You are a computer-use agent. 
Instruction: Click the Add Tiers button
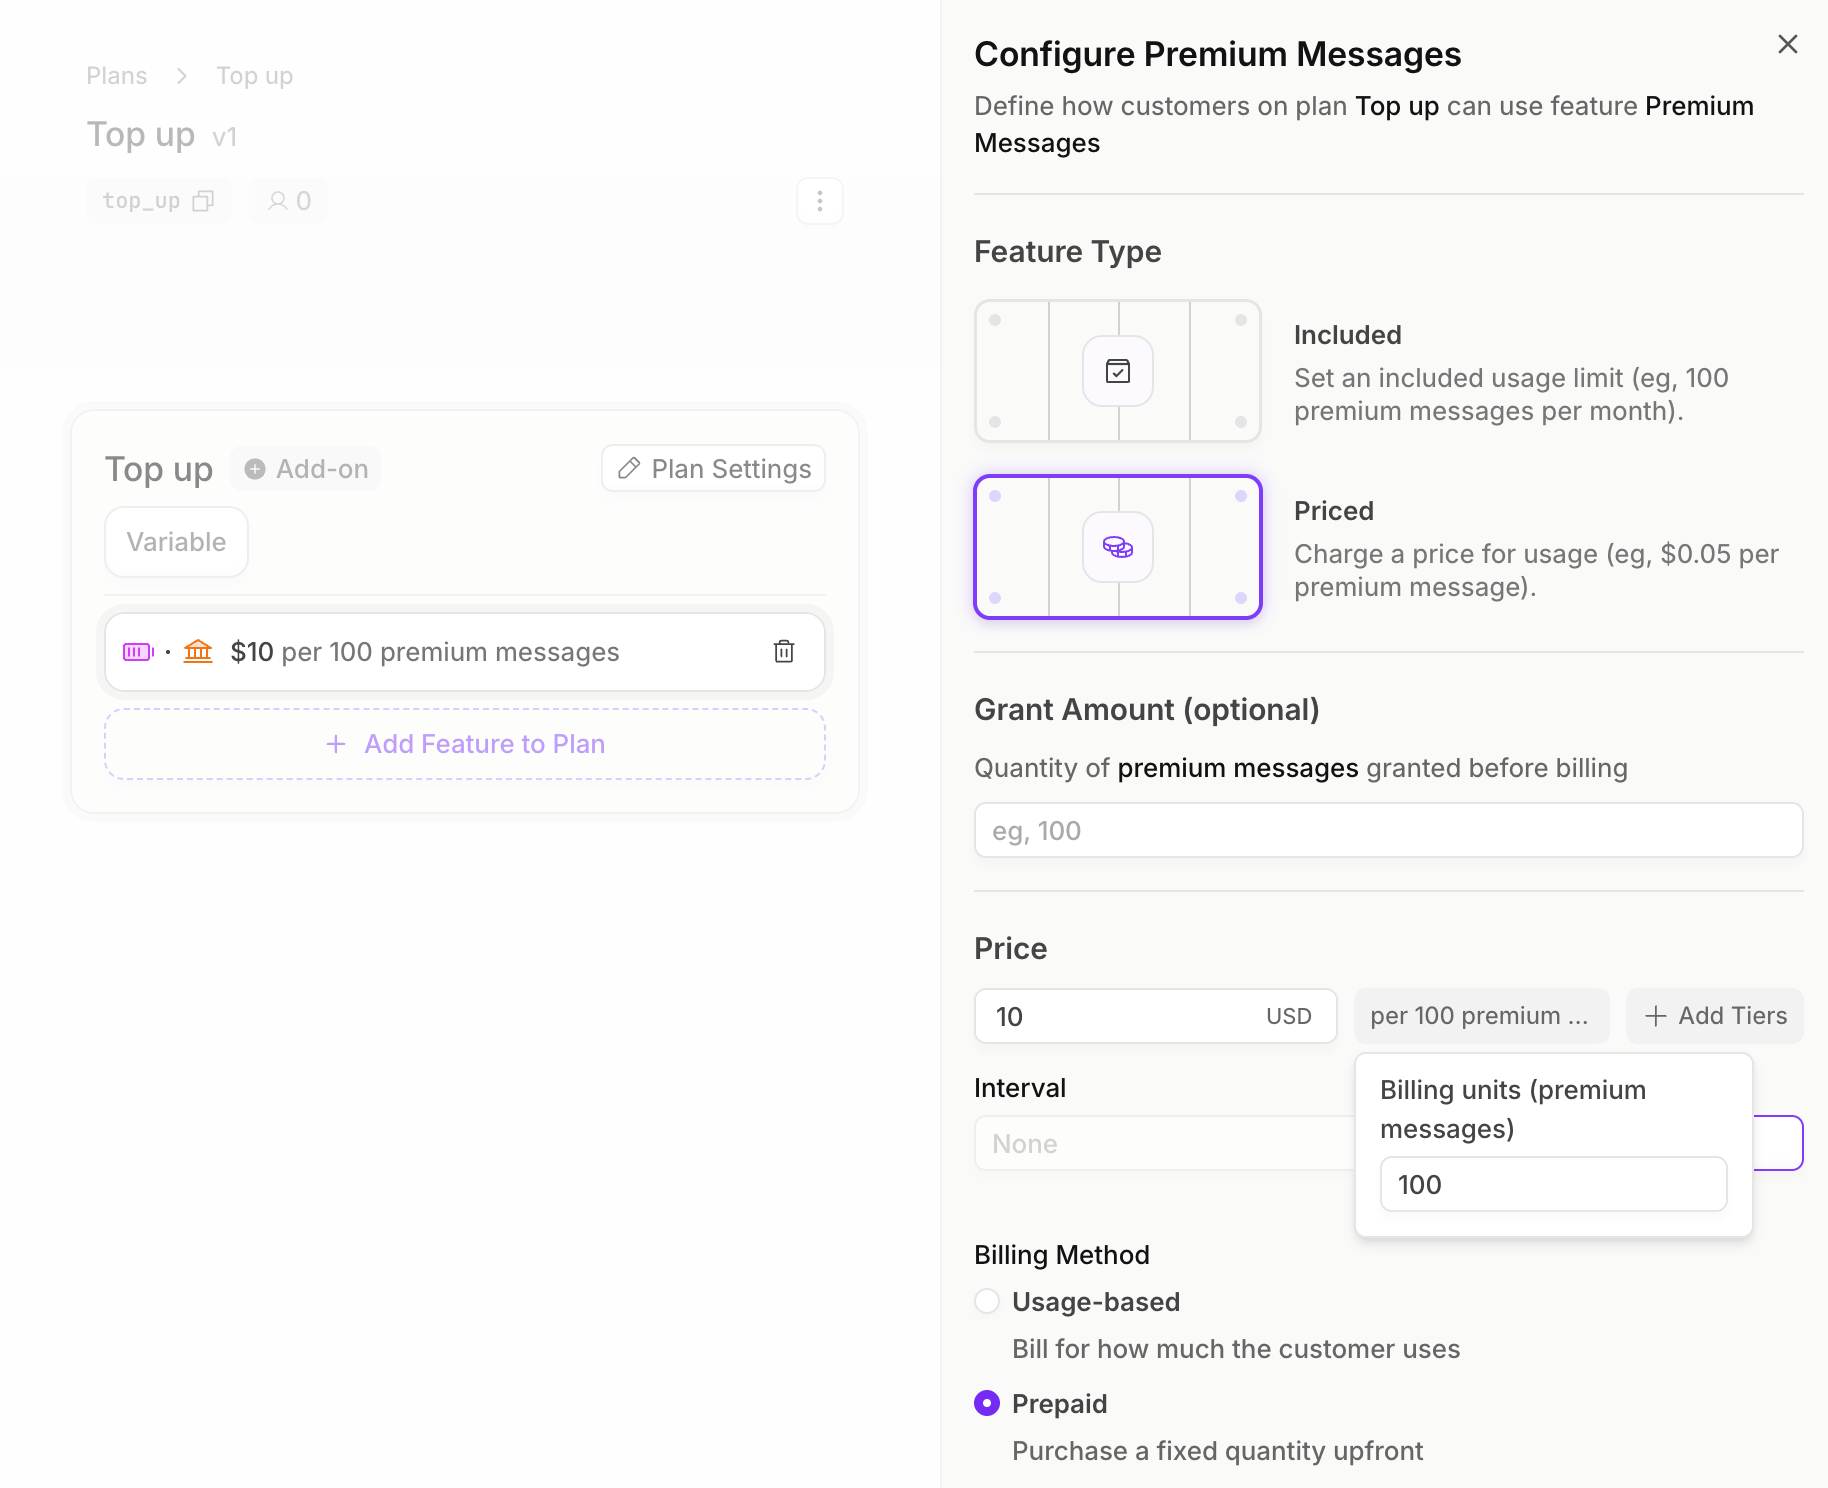(x=1715, y=1016)
